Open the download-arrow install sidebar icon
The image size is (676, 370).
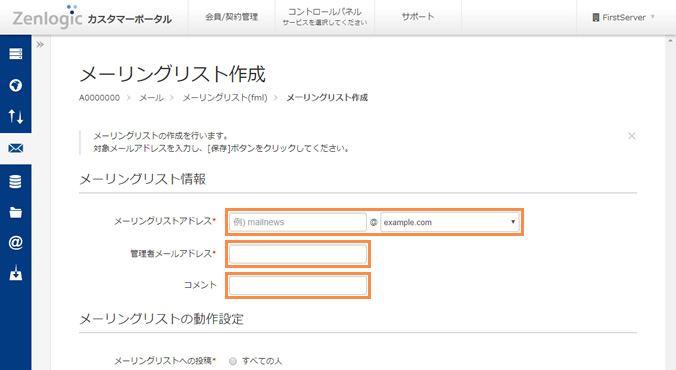pos(16,273)
